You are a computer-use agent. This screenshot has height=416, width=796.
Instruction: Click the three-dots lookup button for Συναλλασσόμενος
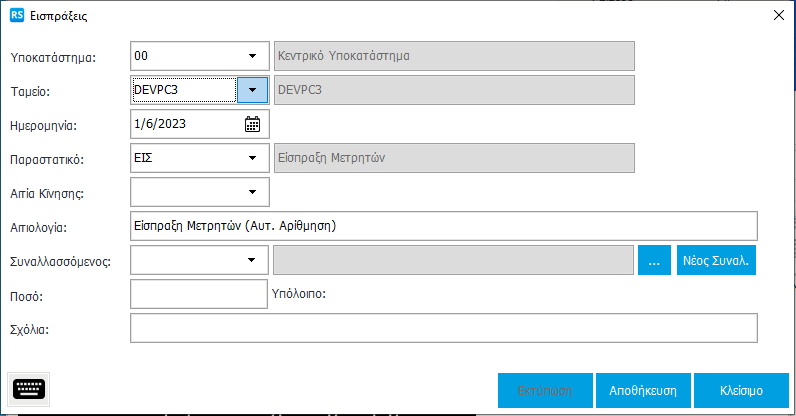coord(654,260)
